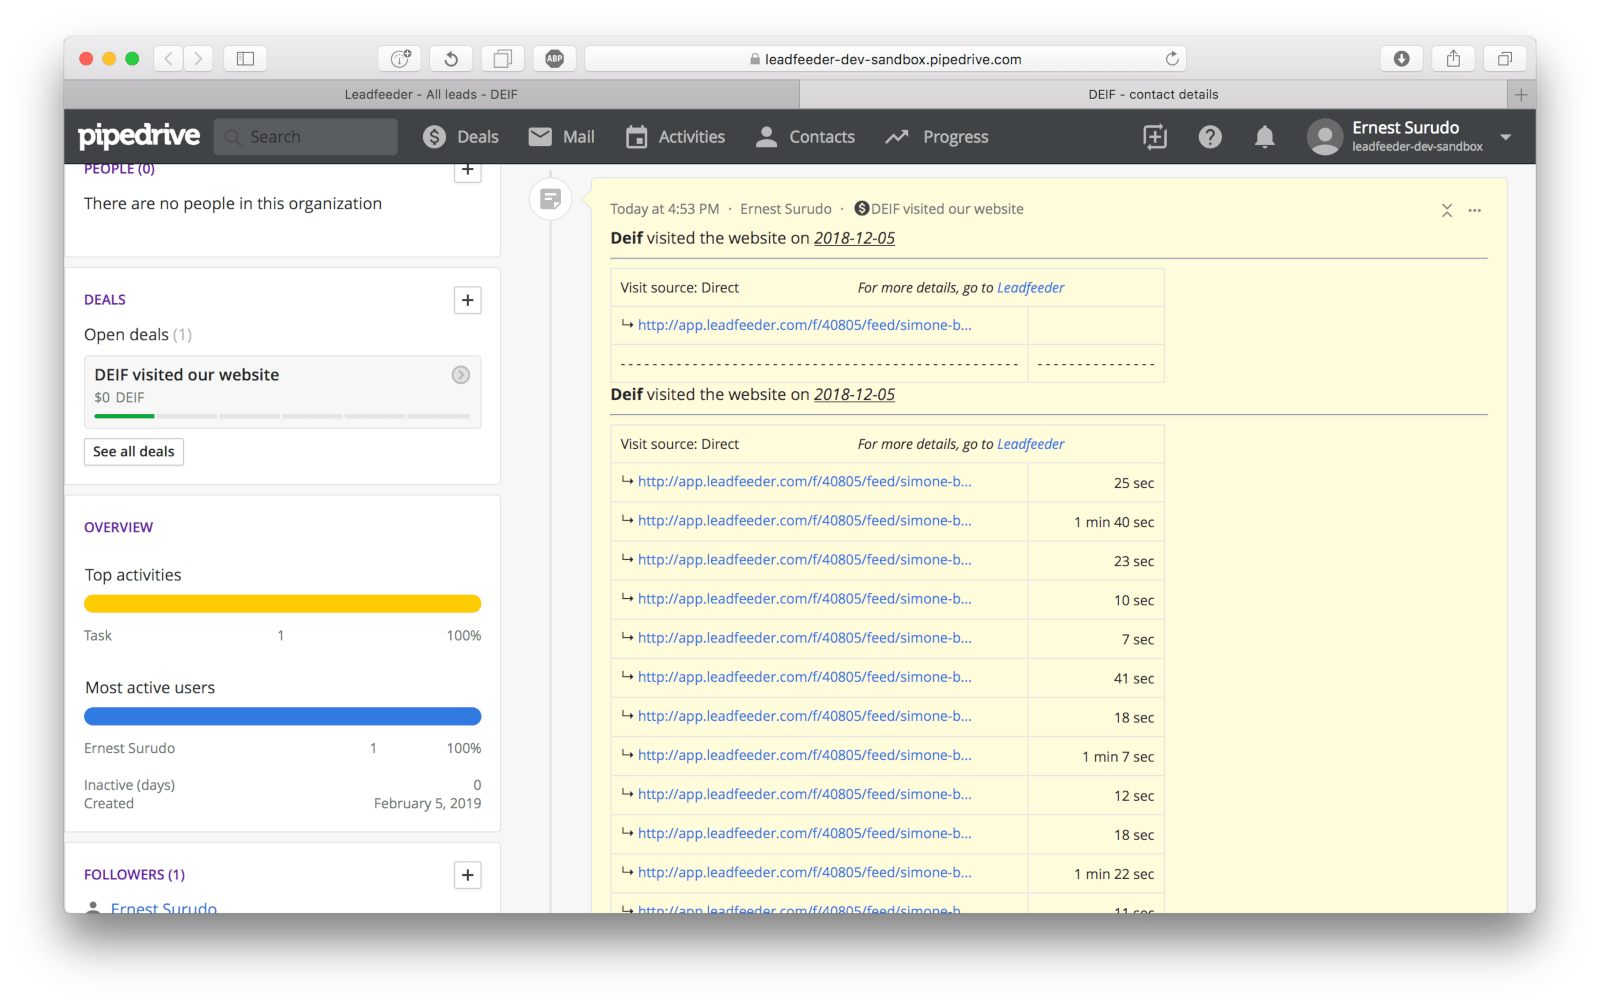Image resolution: width=1600 pixels, height=1005 pixels.
Task: Open Activities using the calendar icon
Action: coord(637,136)
